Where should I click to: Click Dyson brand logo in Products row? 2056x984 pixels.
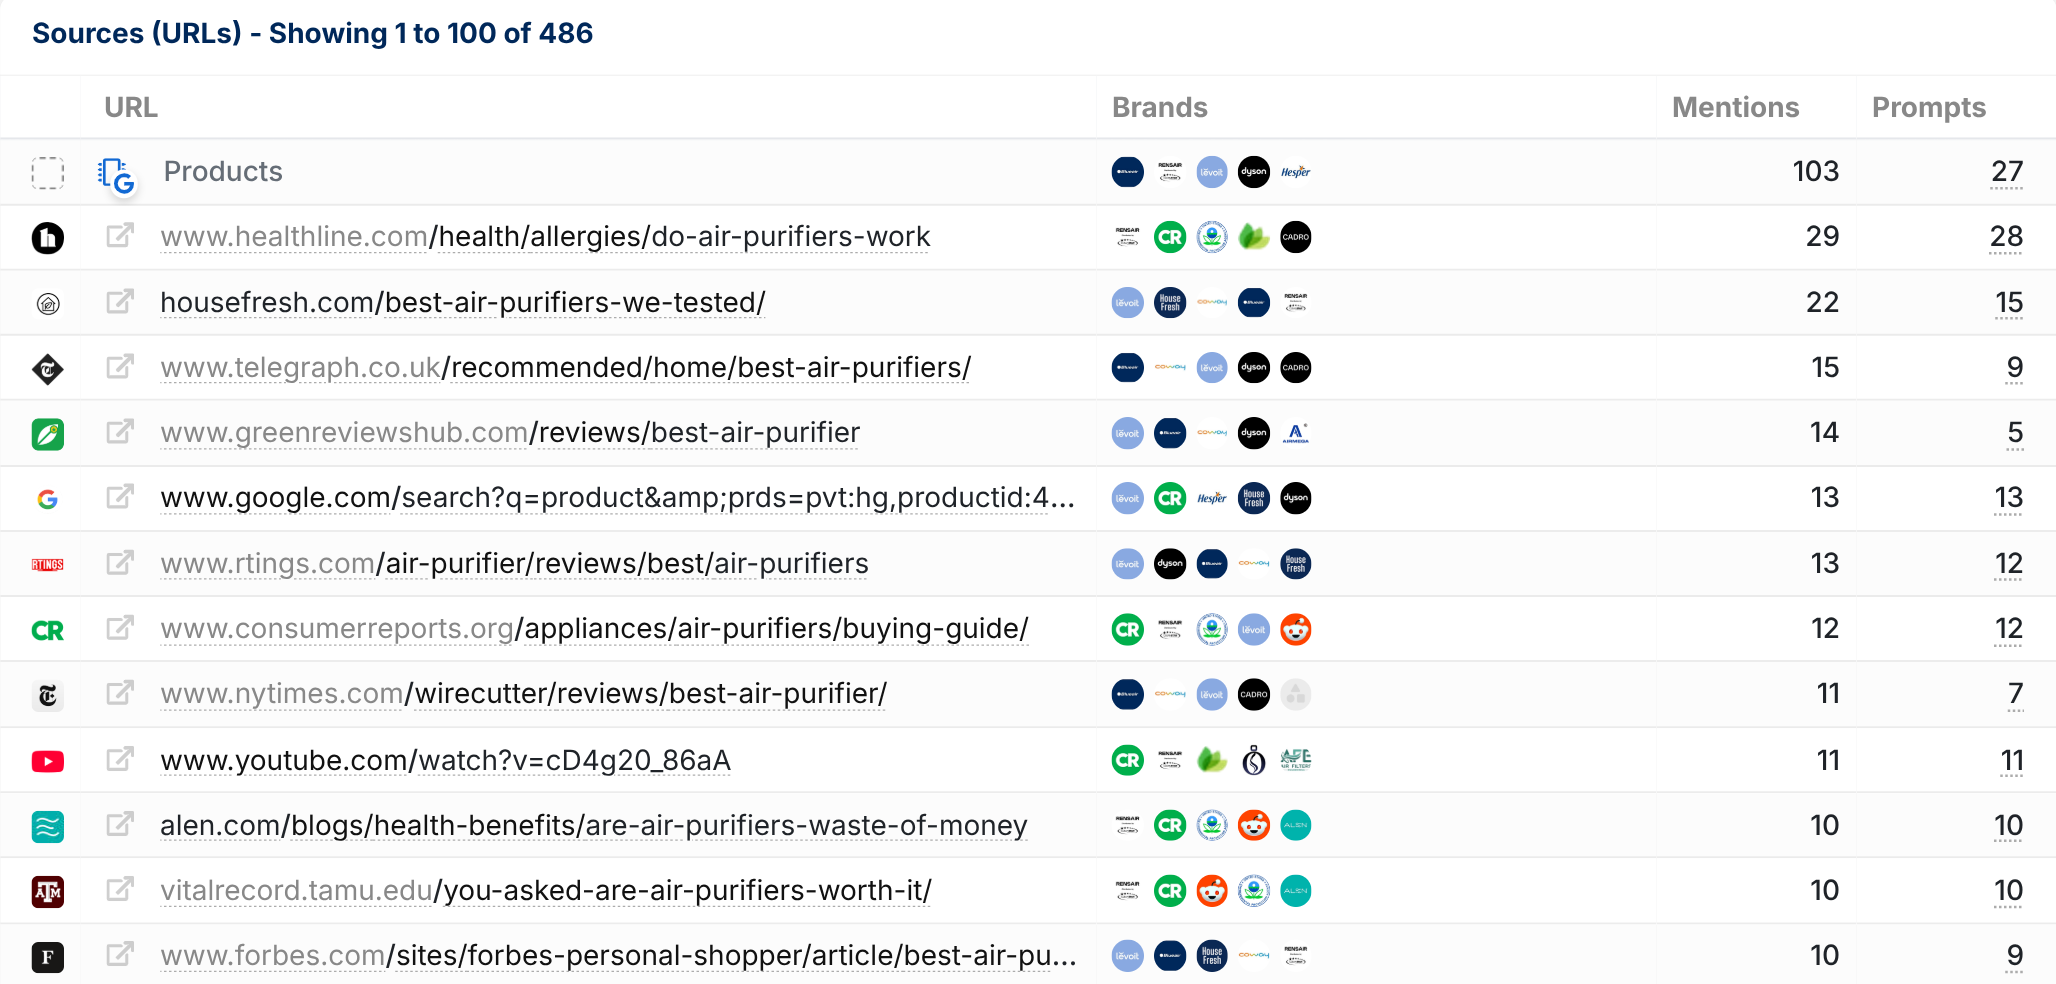(x=1254, y=172)
